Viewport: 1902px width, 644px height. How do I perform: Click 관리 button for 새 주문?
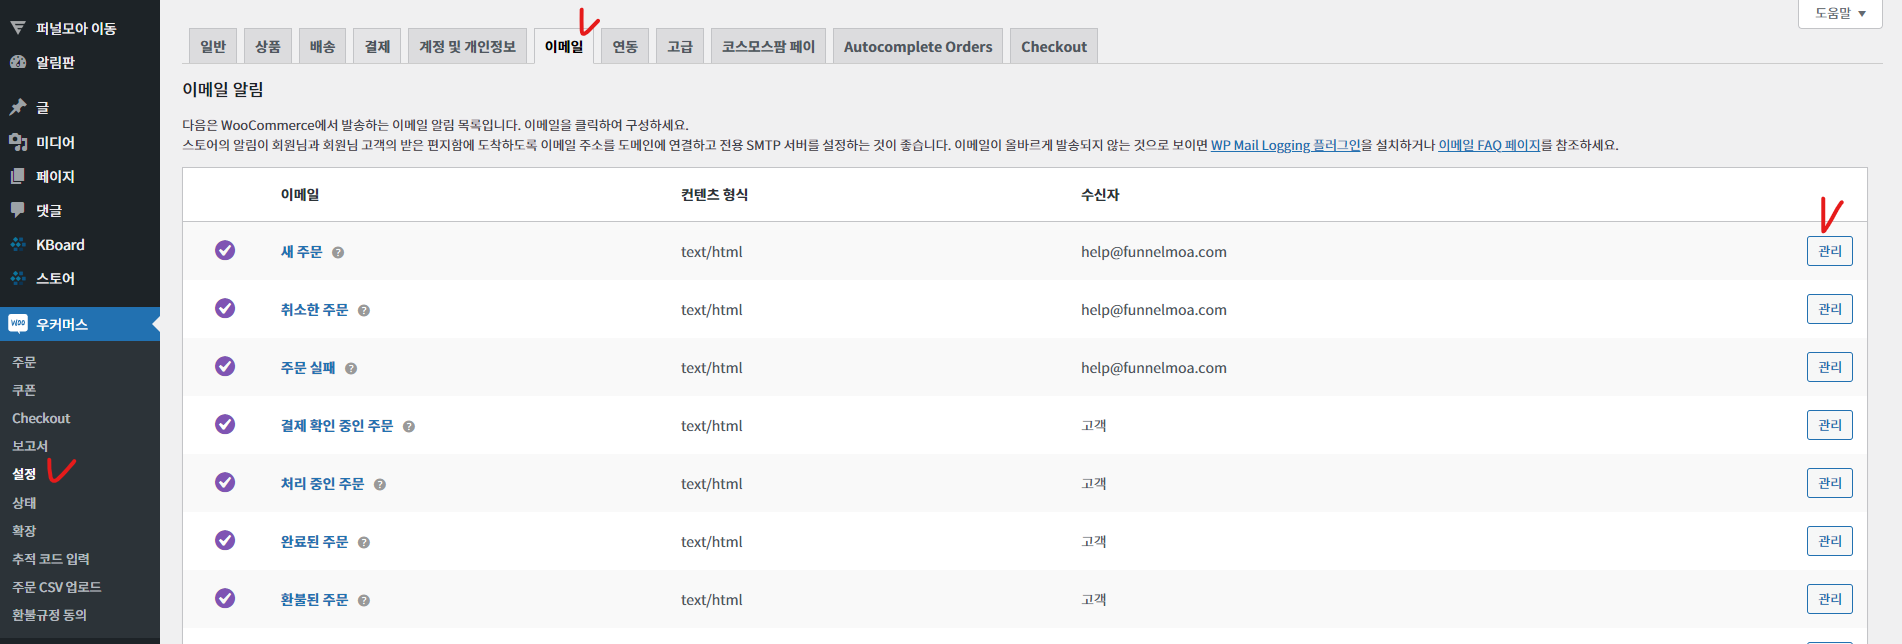[x=1830, y=251]
